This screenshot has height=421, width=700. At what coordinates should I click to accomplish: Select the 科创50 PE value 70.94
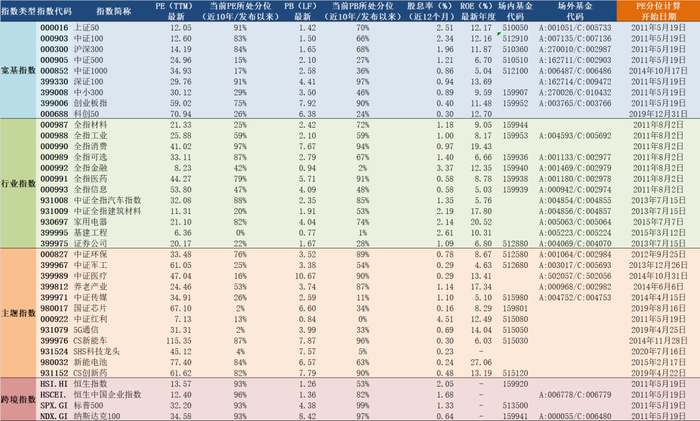tap(181, 114)
